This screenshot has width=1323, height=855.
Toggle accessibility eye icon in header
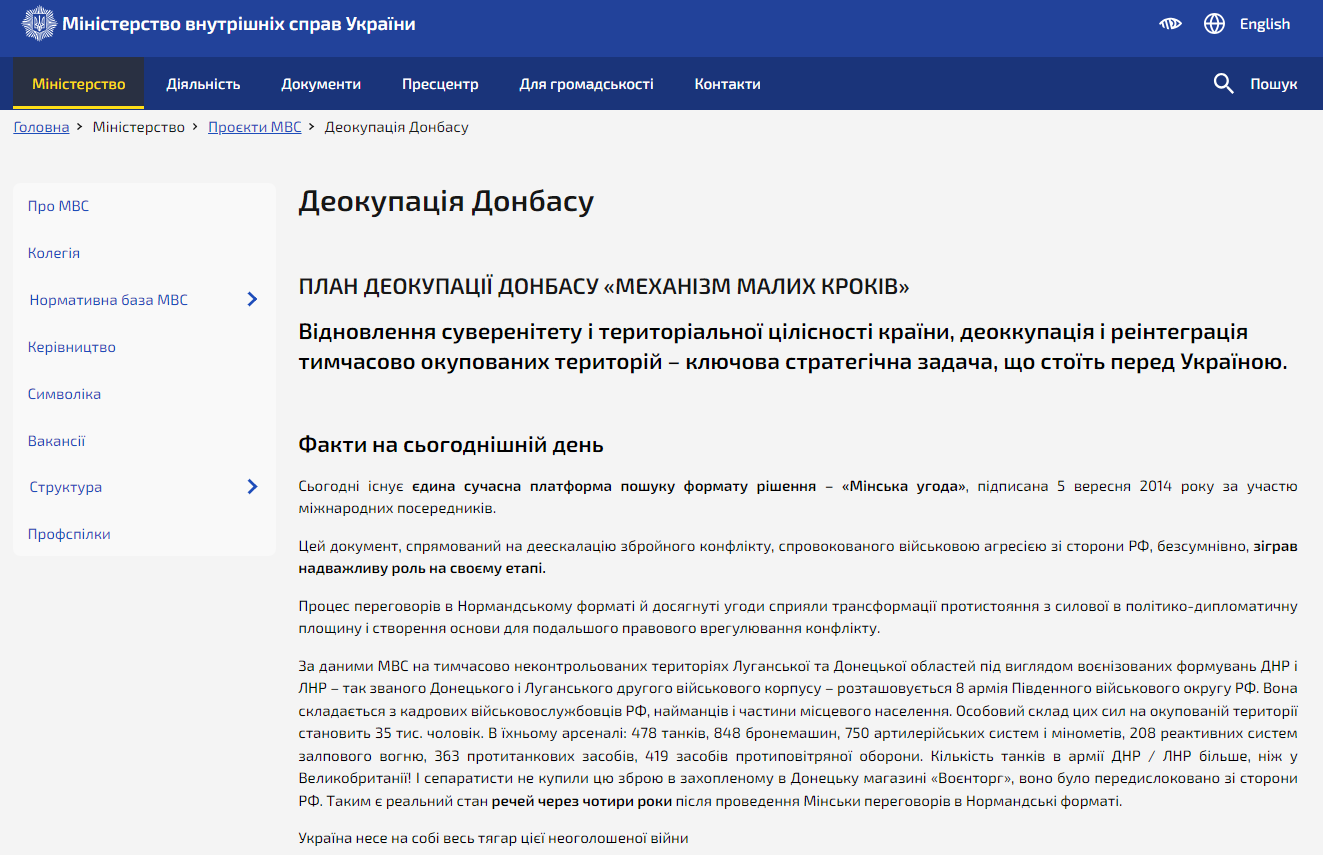coord(1170,24)
